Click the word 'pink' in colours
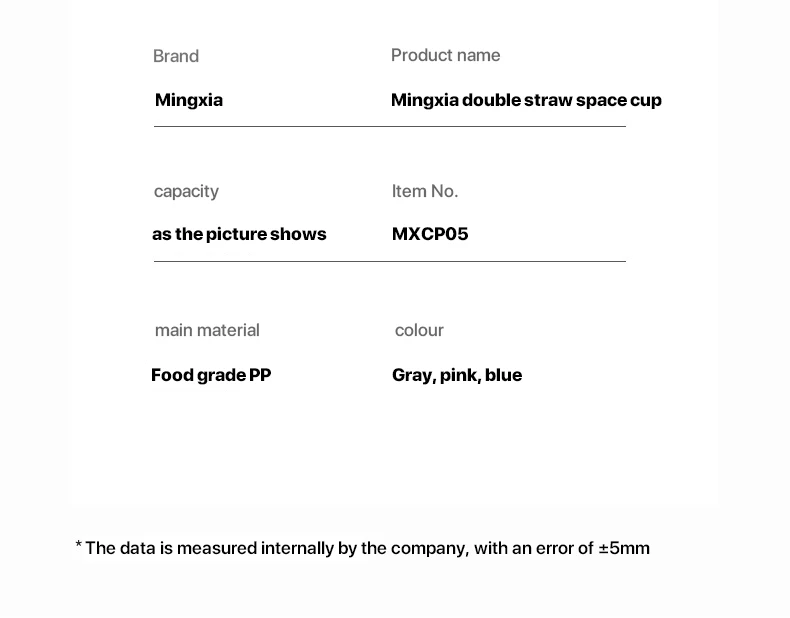This screenshot has width=790, height=618. tap(460, 375)
